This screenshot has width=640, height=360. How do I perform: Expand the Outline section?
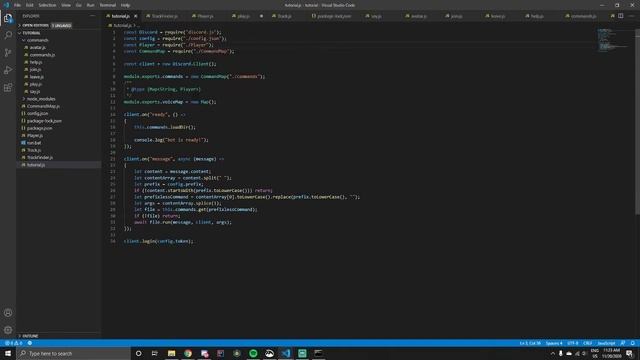click(30, 336)
